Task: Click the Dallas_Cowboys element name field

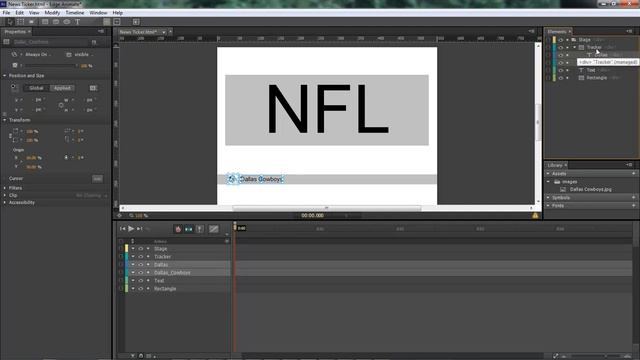Action: [49, 42]
